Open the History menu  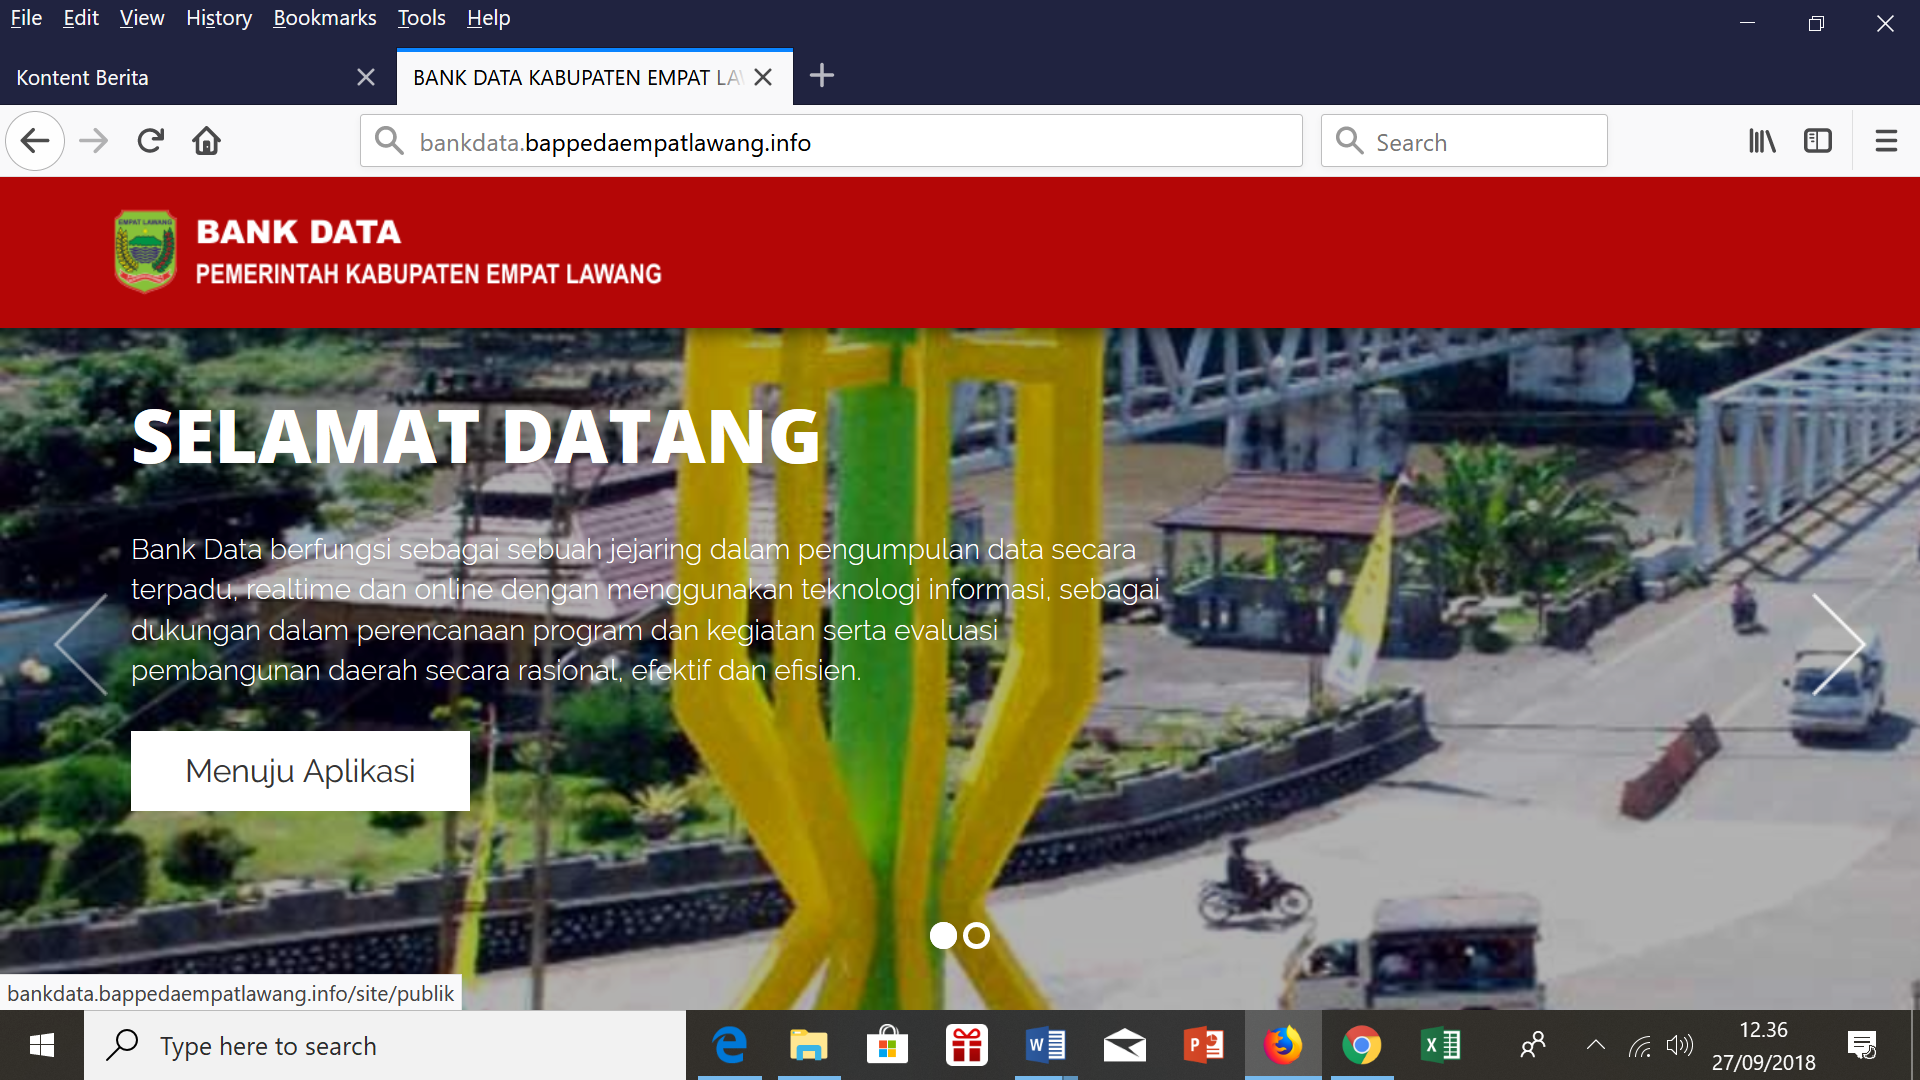pos(219,18)
